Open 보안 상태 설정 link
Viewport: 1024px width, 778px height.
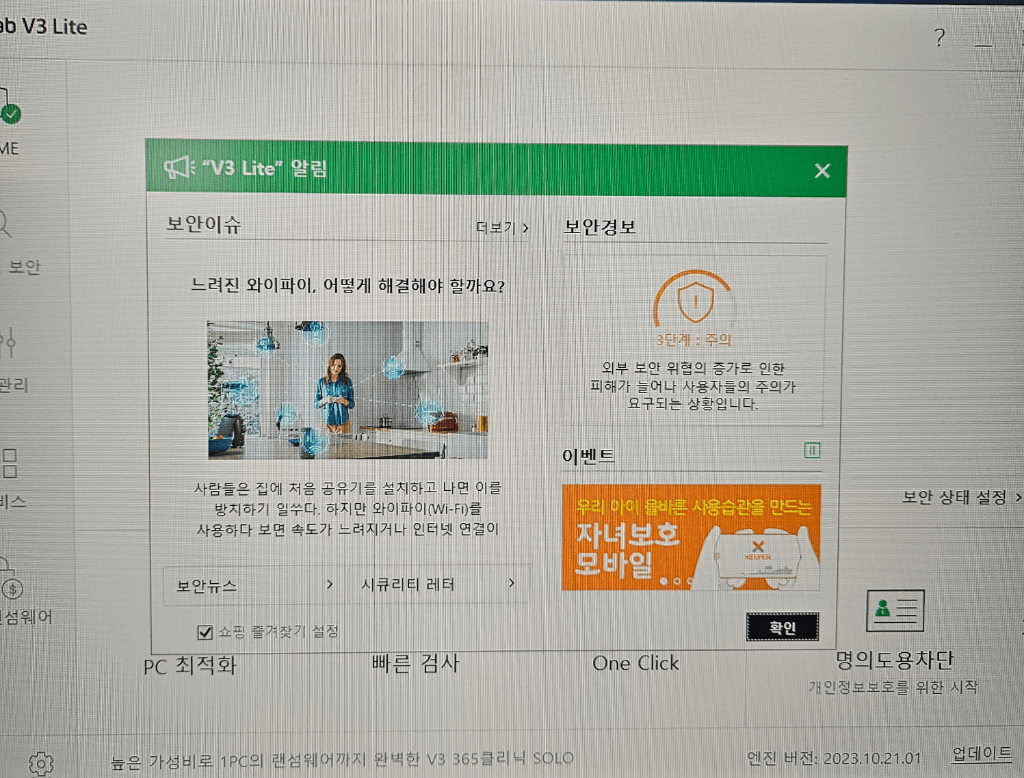click(x=961, y=497)
